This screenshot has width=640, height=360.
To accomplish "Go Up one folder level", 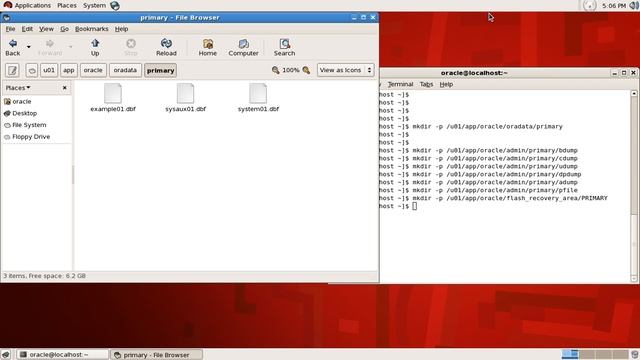I will (x=95, y=47).
